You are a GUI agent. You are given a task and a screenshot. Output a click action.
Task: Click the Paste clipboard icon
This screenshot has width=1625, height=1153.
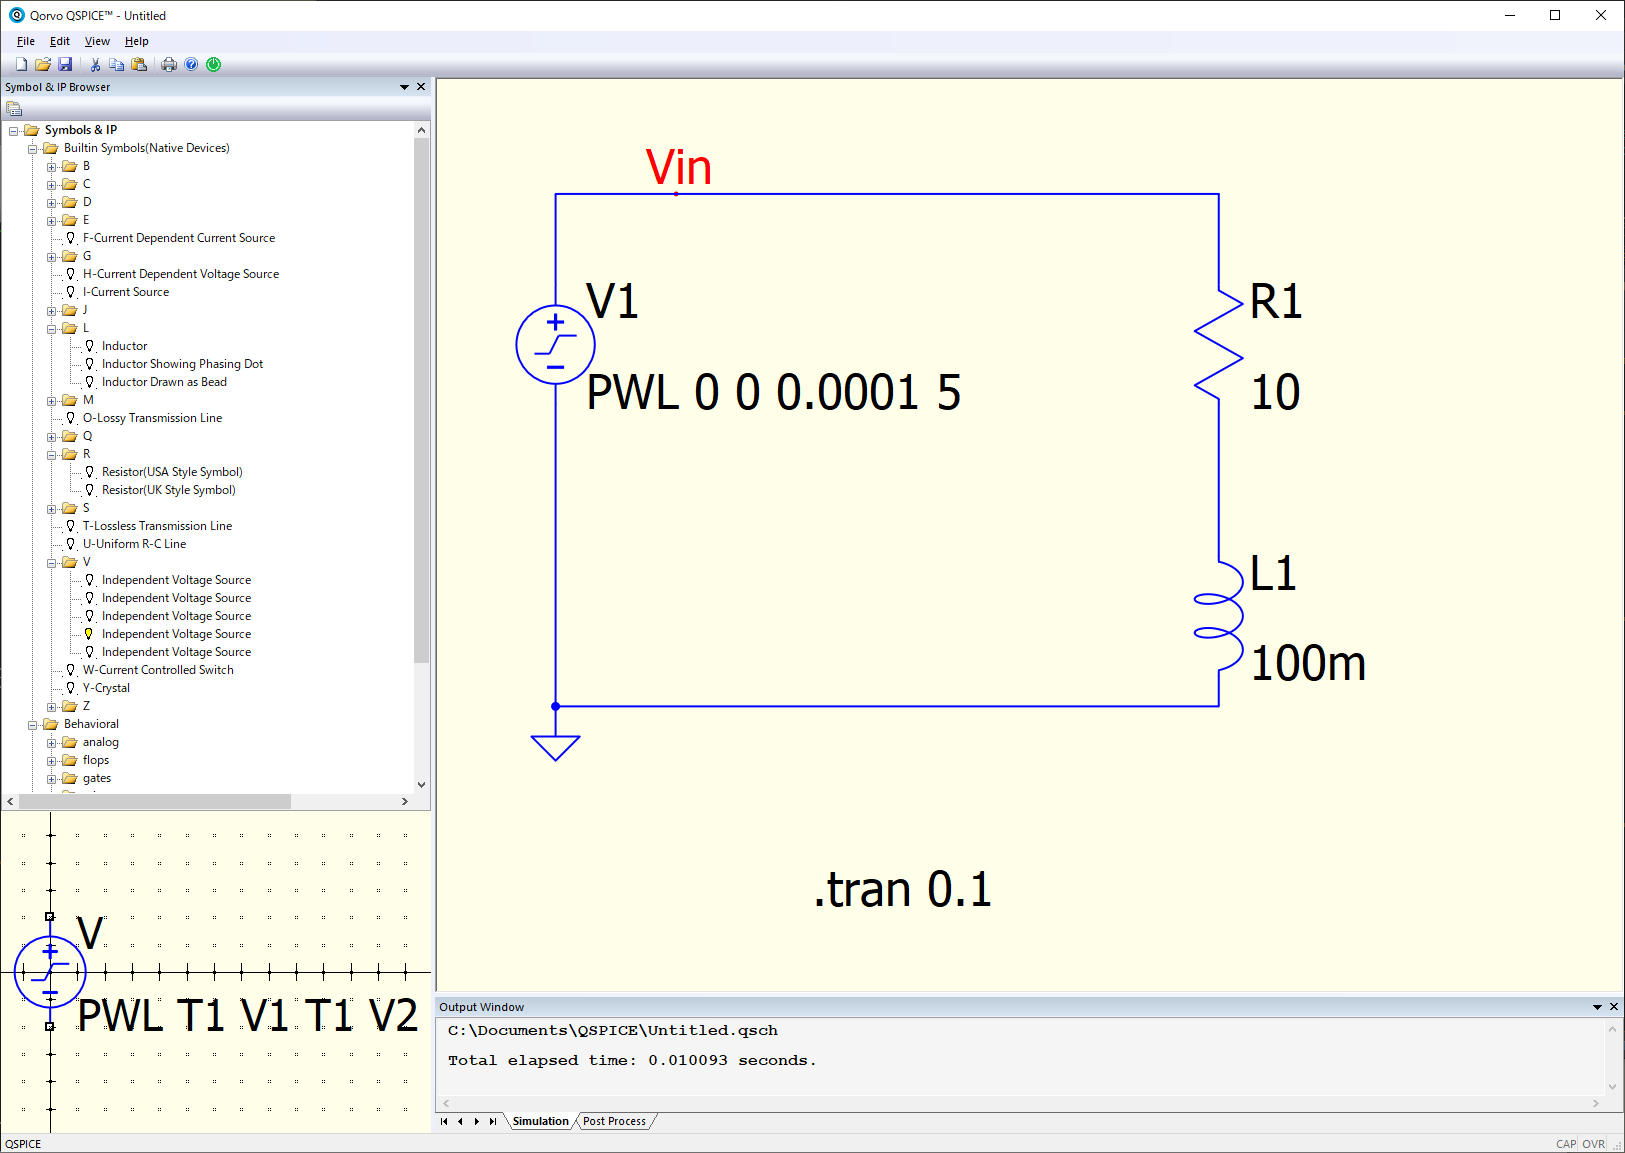pyautogui.click(x=139, y=65)
